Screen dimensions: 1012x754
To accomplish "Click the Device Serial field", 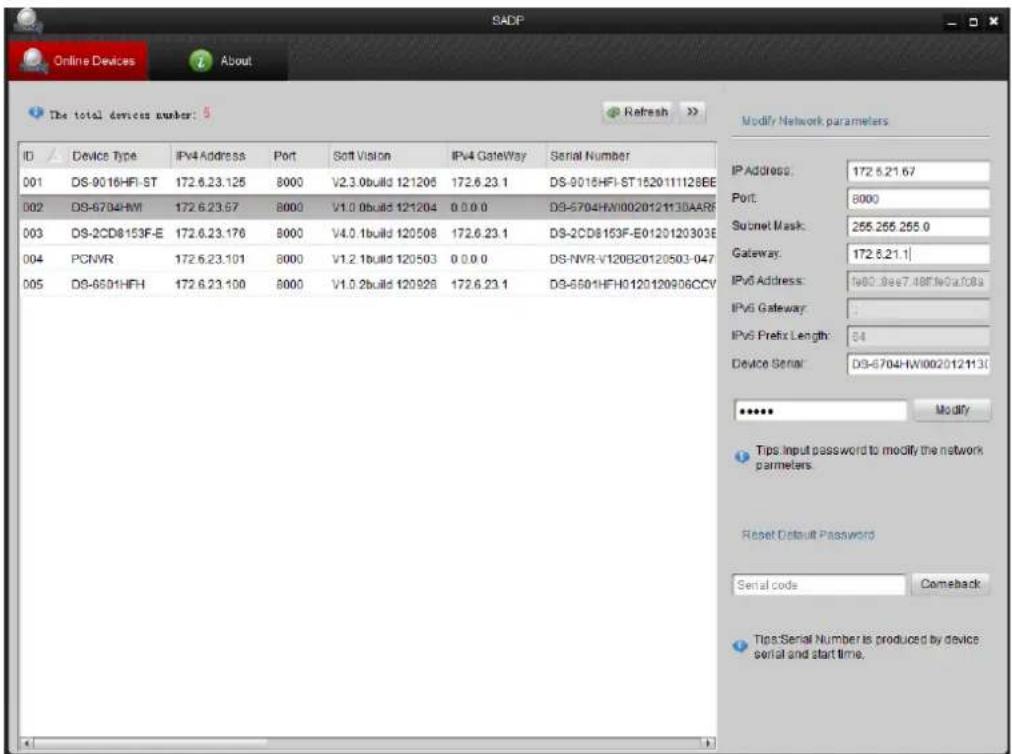I will tap(918, 364).
